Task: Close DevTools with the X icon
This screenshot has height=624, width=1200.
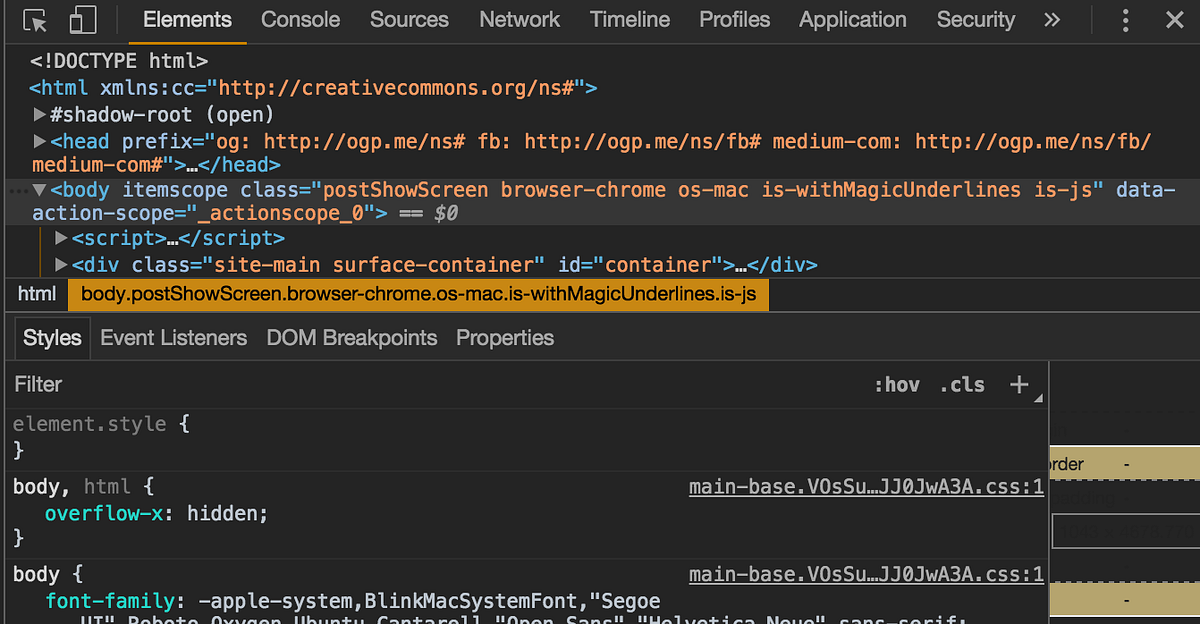Action: tap(1175, 19)
